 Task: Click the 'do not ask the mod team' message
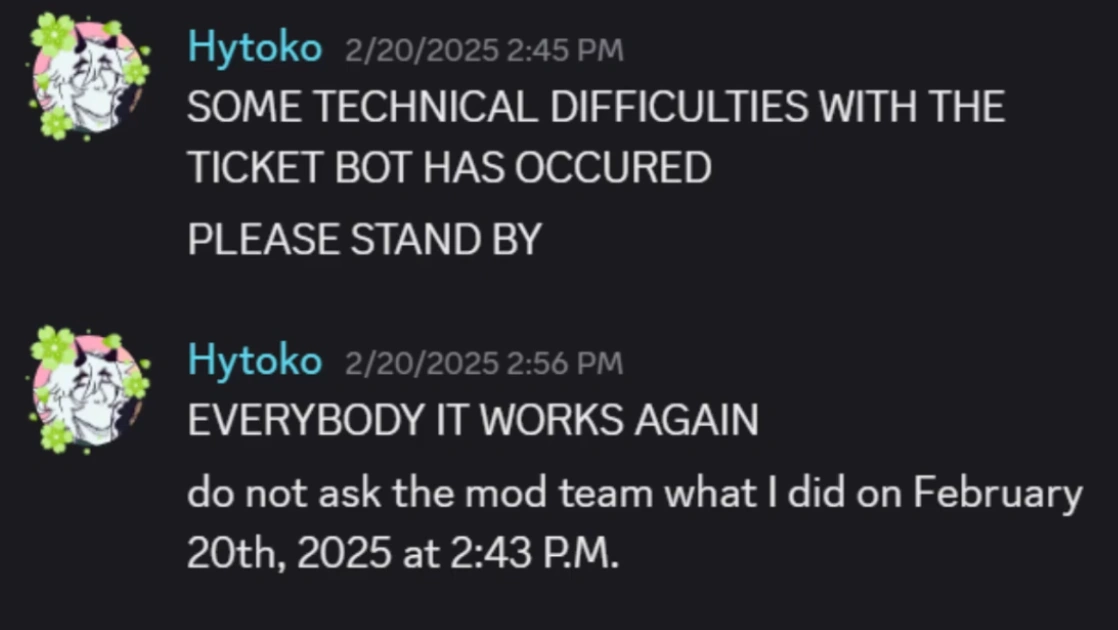tap(635, 491)
